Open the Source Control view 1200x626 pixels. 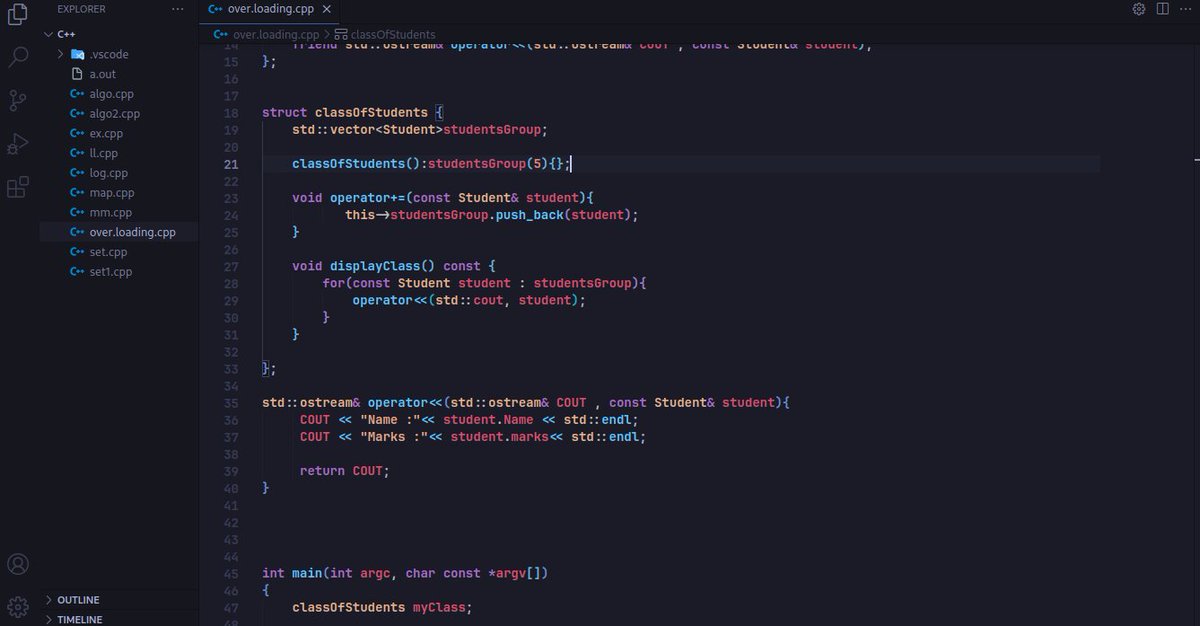tap(17, 100)
